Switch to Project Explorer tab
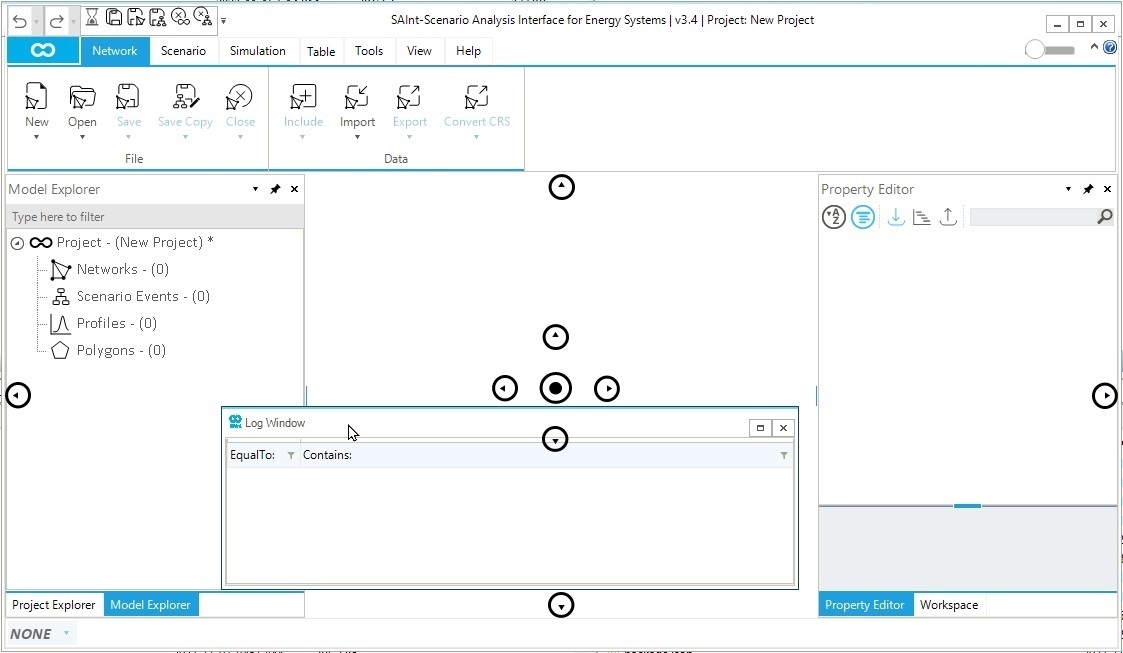Screen dimensions: 1123x653 pos(54,605)
